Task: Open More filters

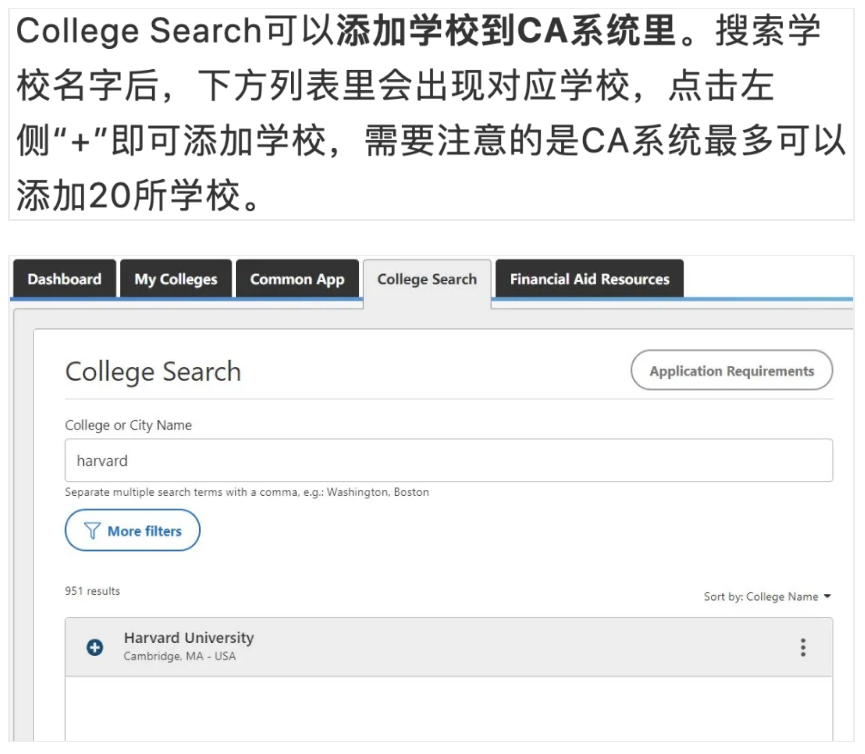Action: click(x=132, y=531)
